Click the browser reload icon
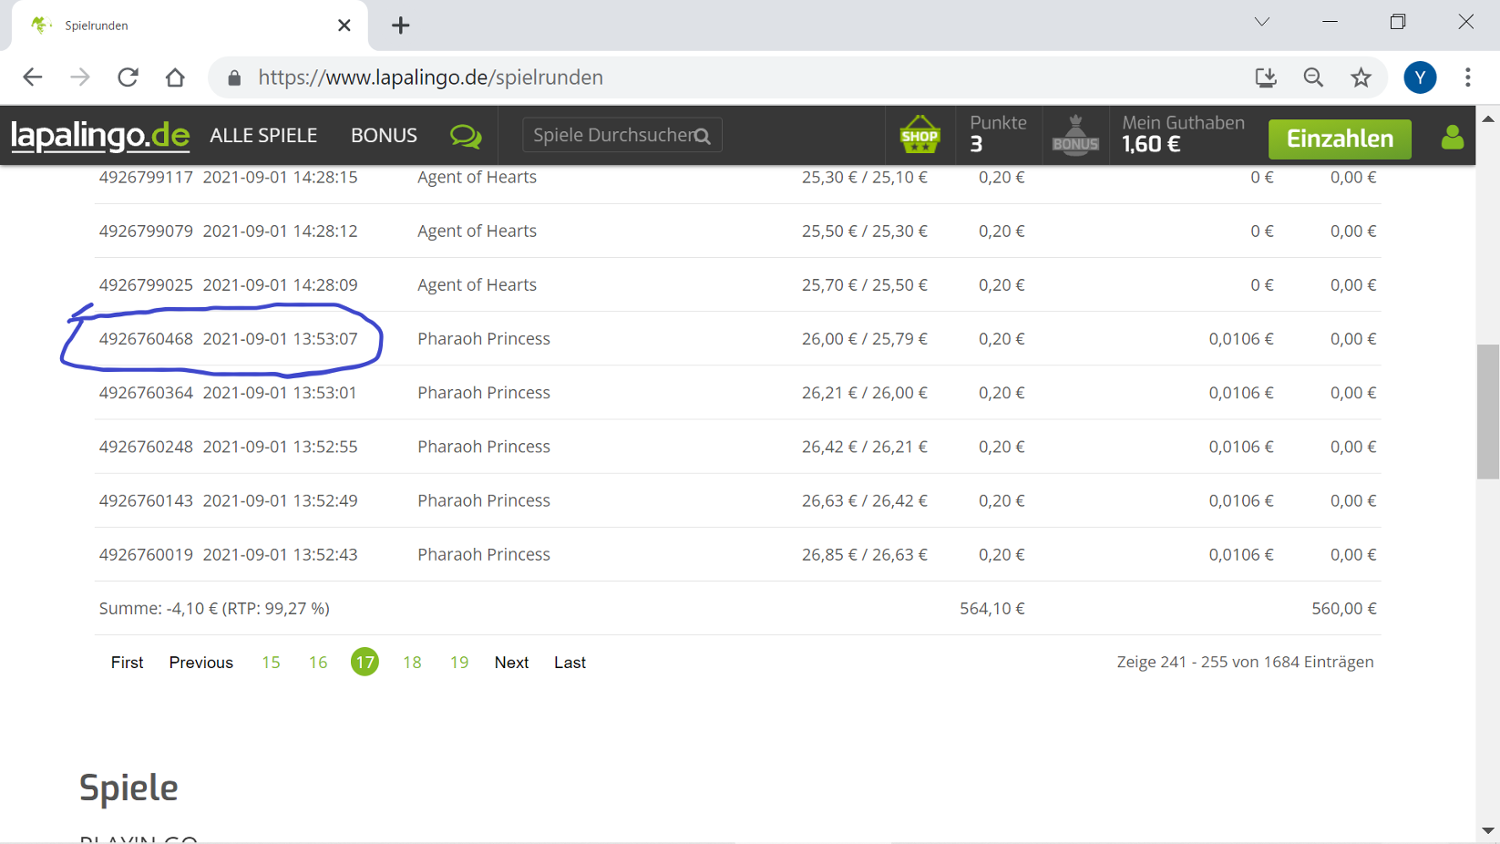Viewport: 1500px width, 844px height. pos(128,77)
